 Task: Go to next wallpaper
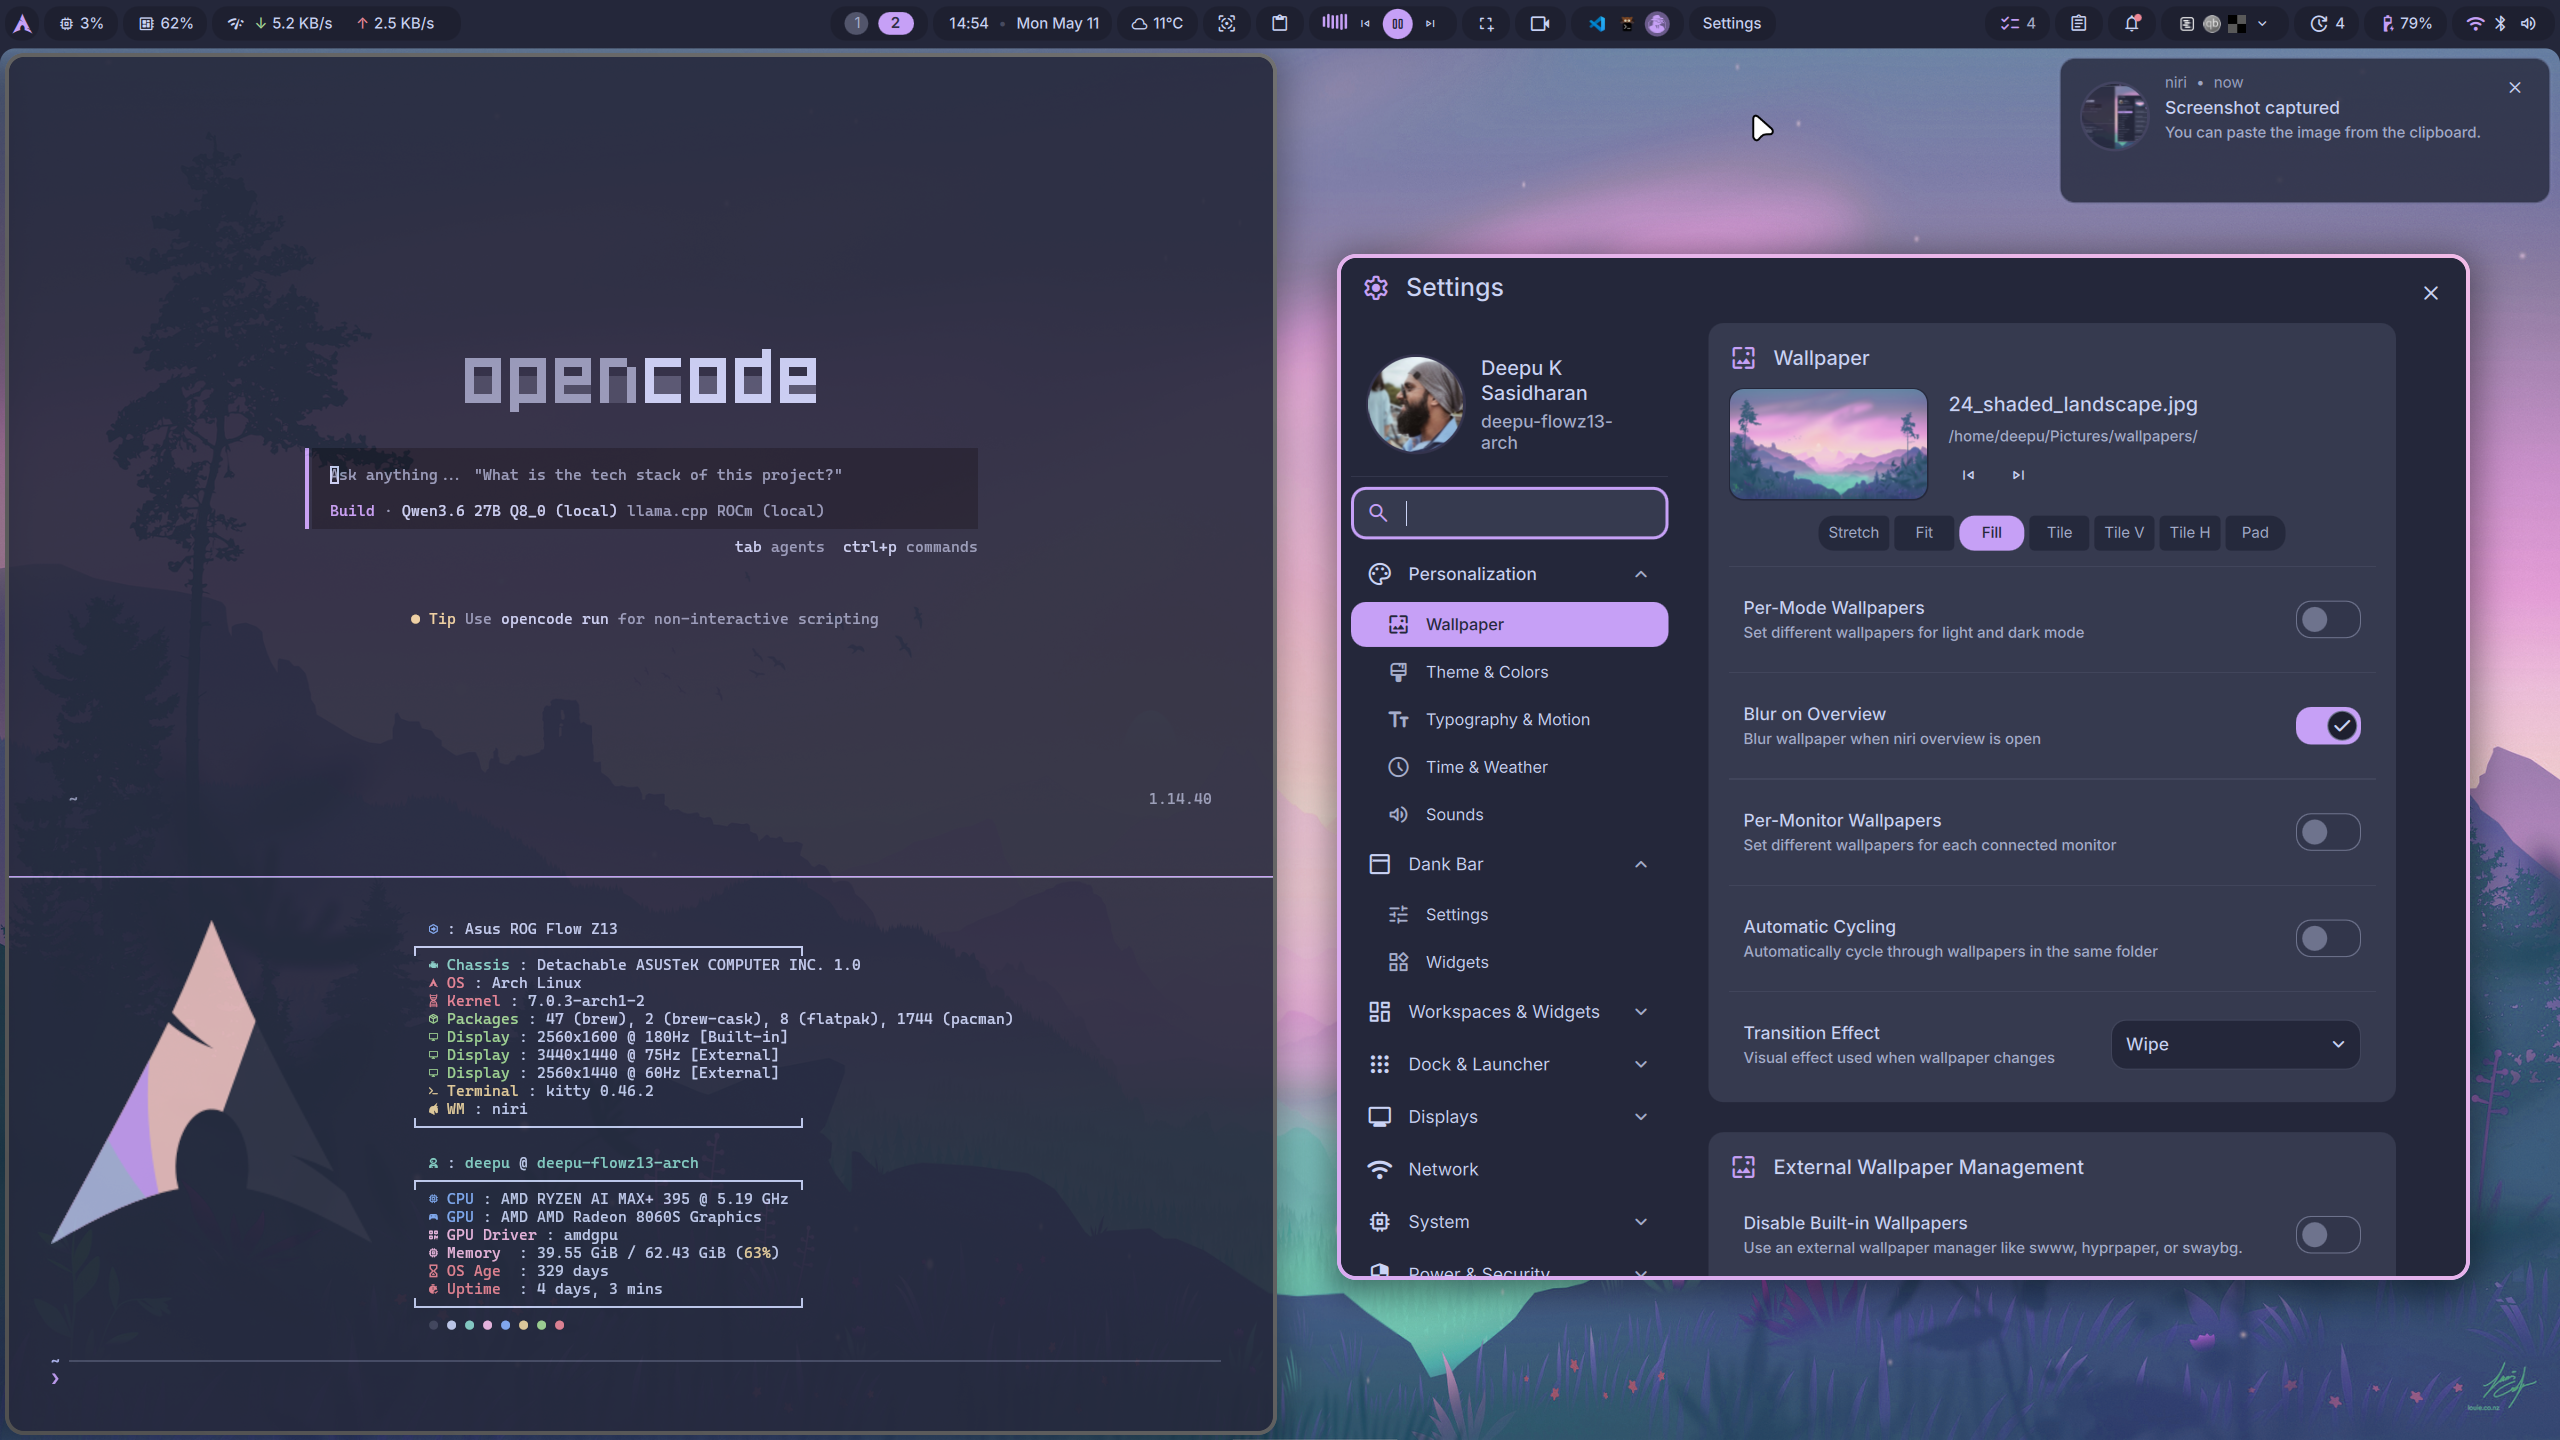click(2018, 475)
